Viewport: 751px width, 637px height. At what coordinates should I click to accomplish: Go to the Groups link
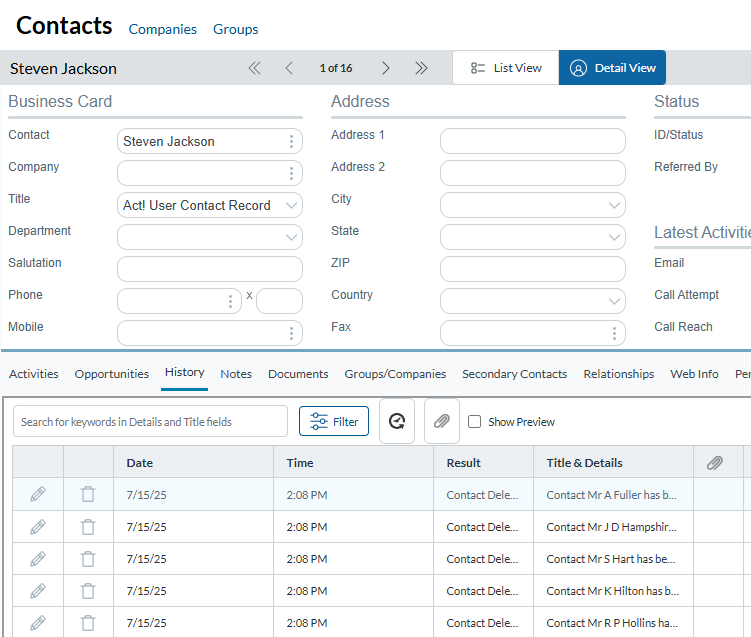[236, 29]
